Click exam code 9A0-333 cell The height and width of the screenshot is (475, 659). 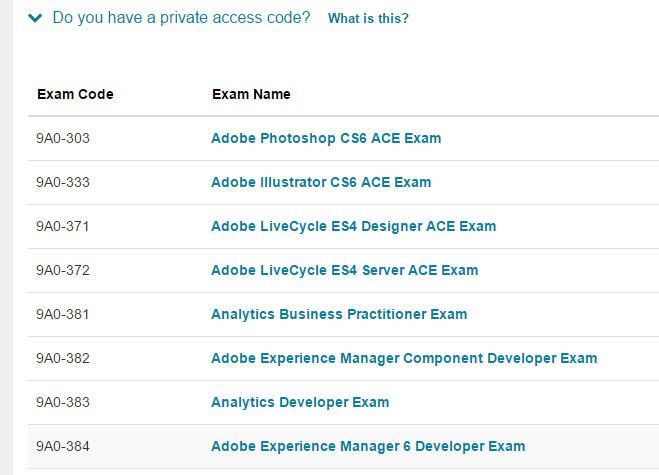click(63, 182)
